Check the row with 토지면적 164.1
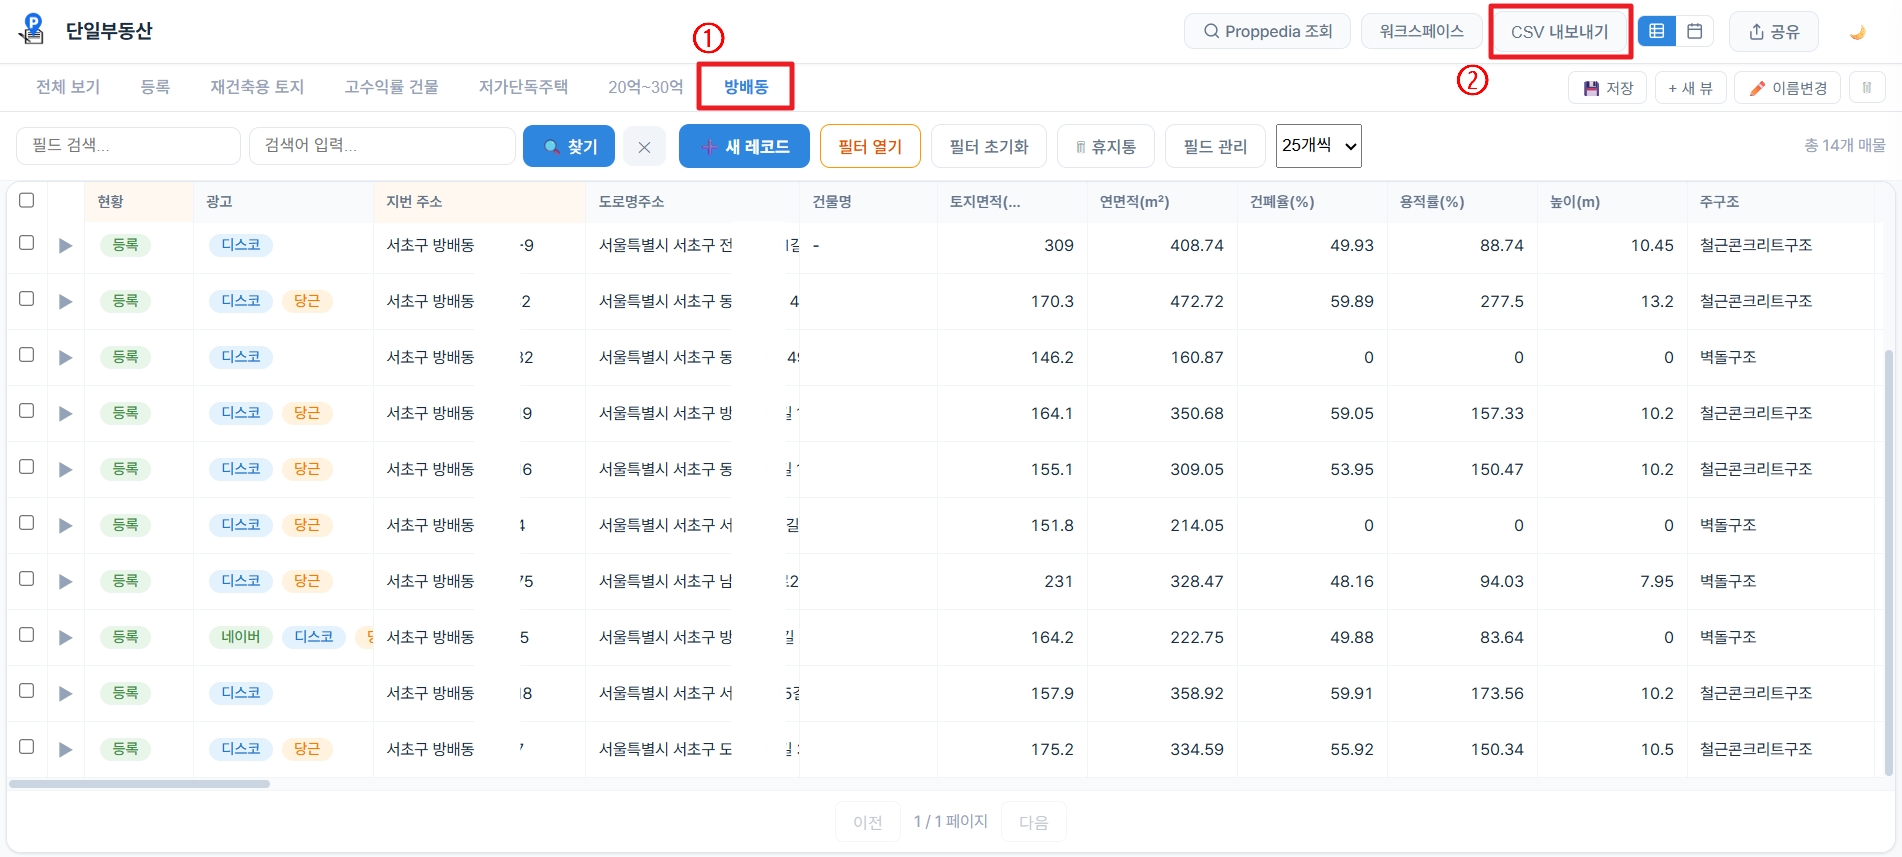Image resolution: width=1902 pixels, height=857 pixels. click(x=27, y=411)
